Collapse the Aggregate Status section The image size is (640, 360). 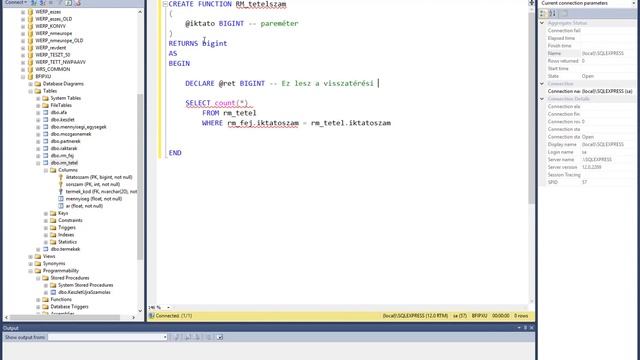(x=542, y=23)
